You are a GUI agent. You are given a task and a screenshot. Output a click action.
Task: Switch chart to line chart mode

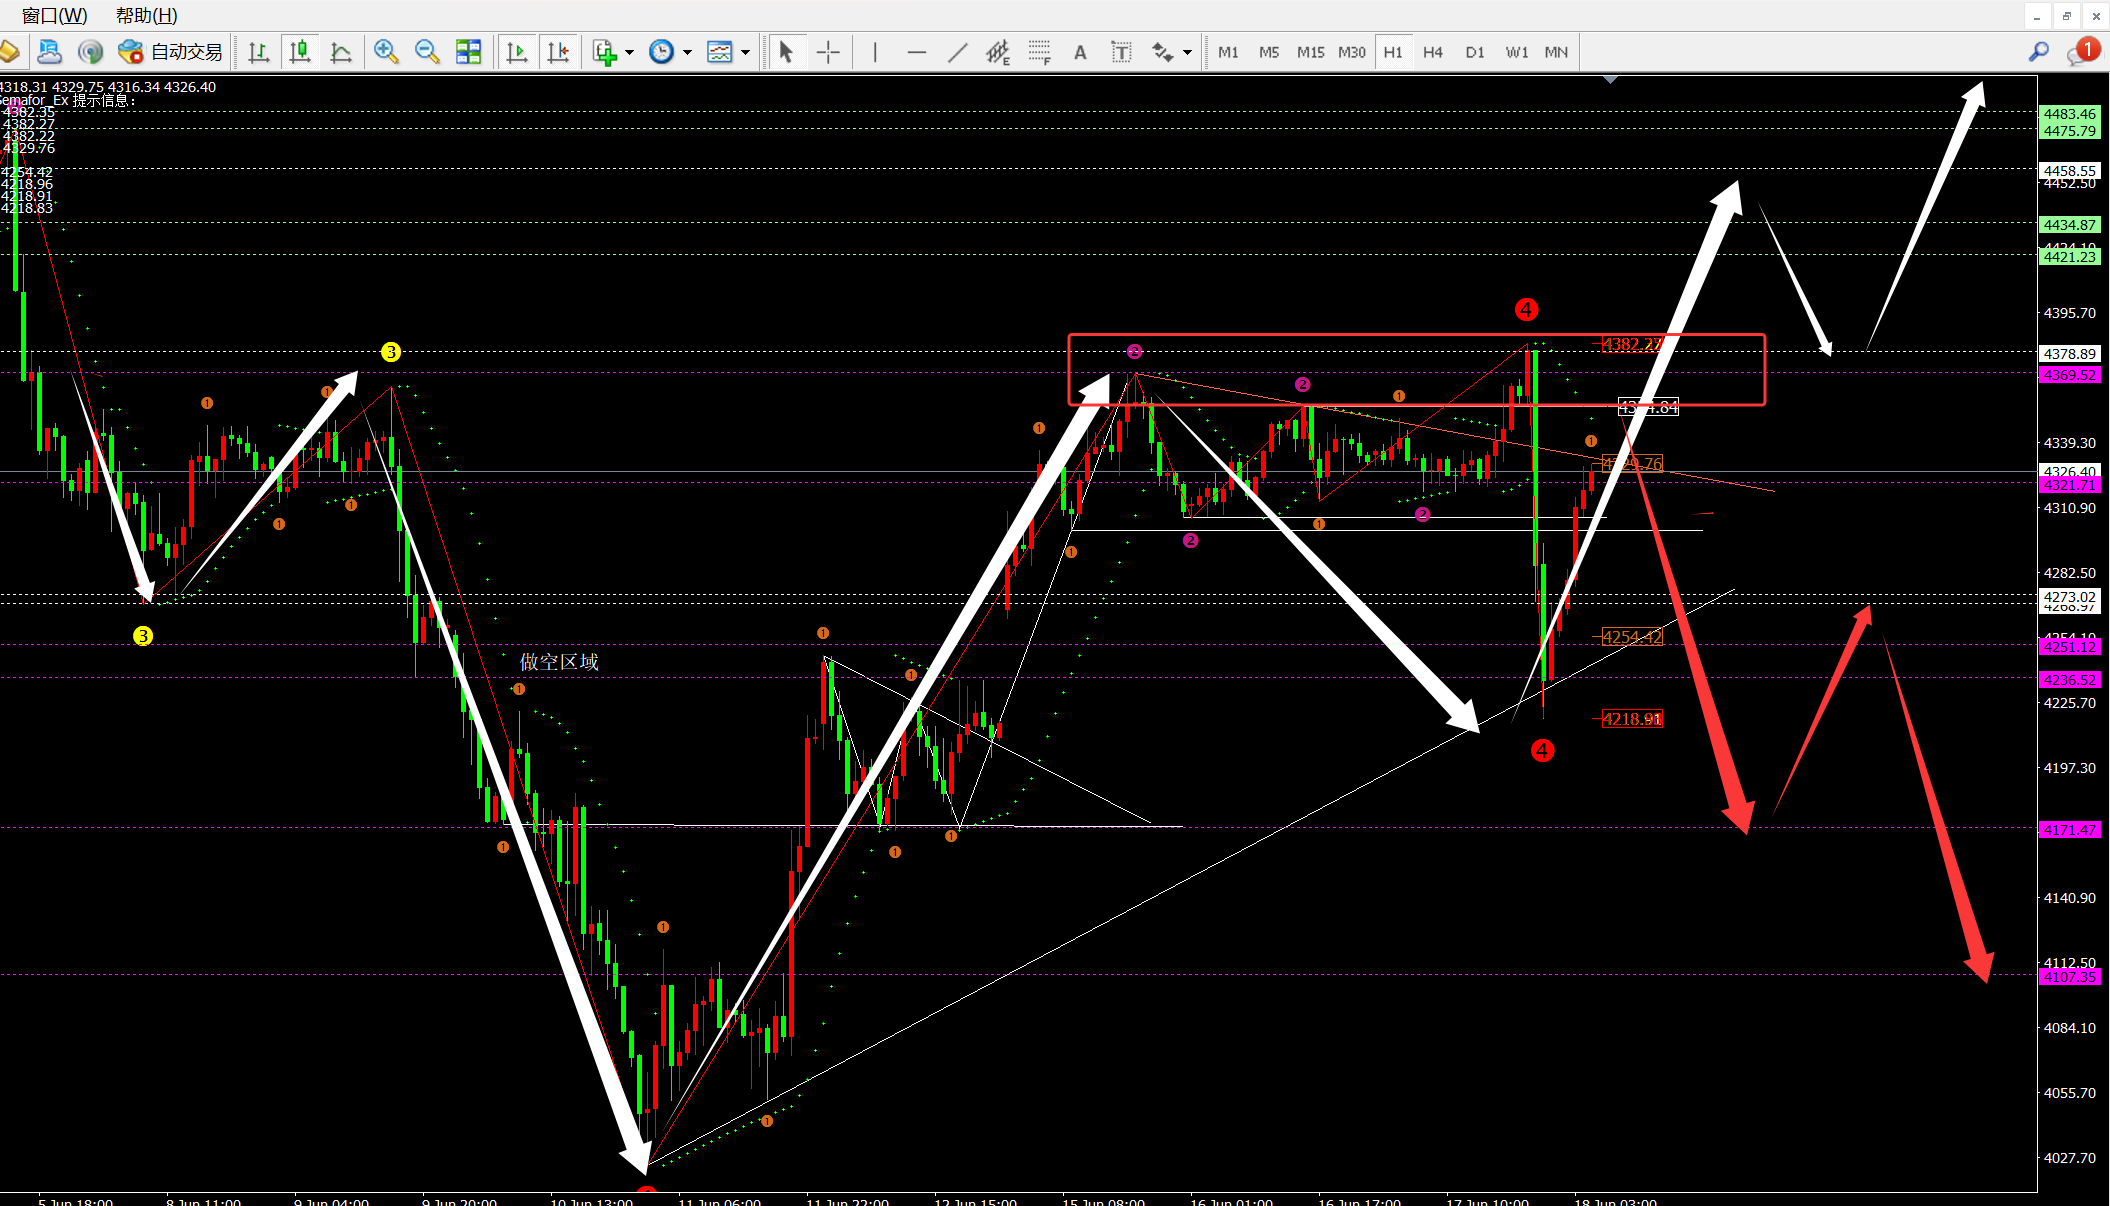[x=341, y=52]
